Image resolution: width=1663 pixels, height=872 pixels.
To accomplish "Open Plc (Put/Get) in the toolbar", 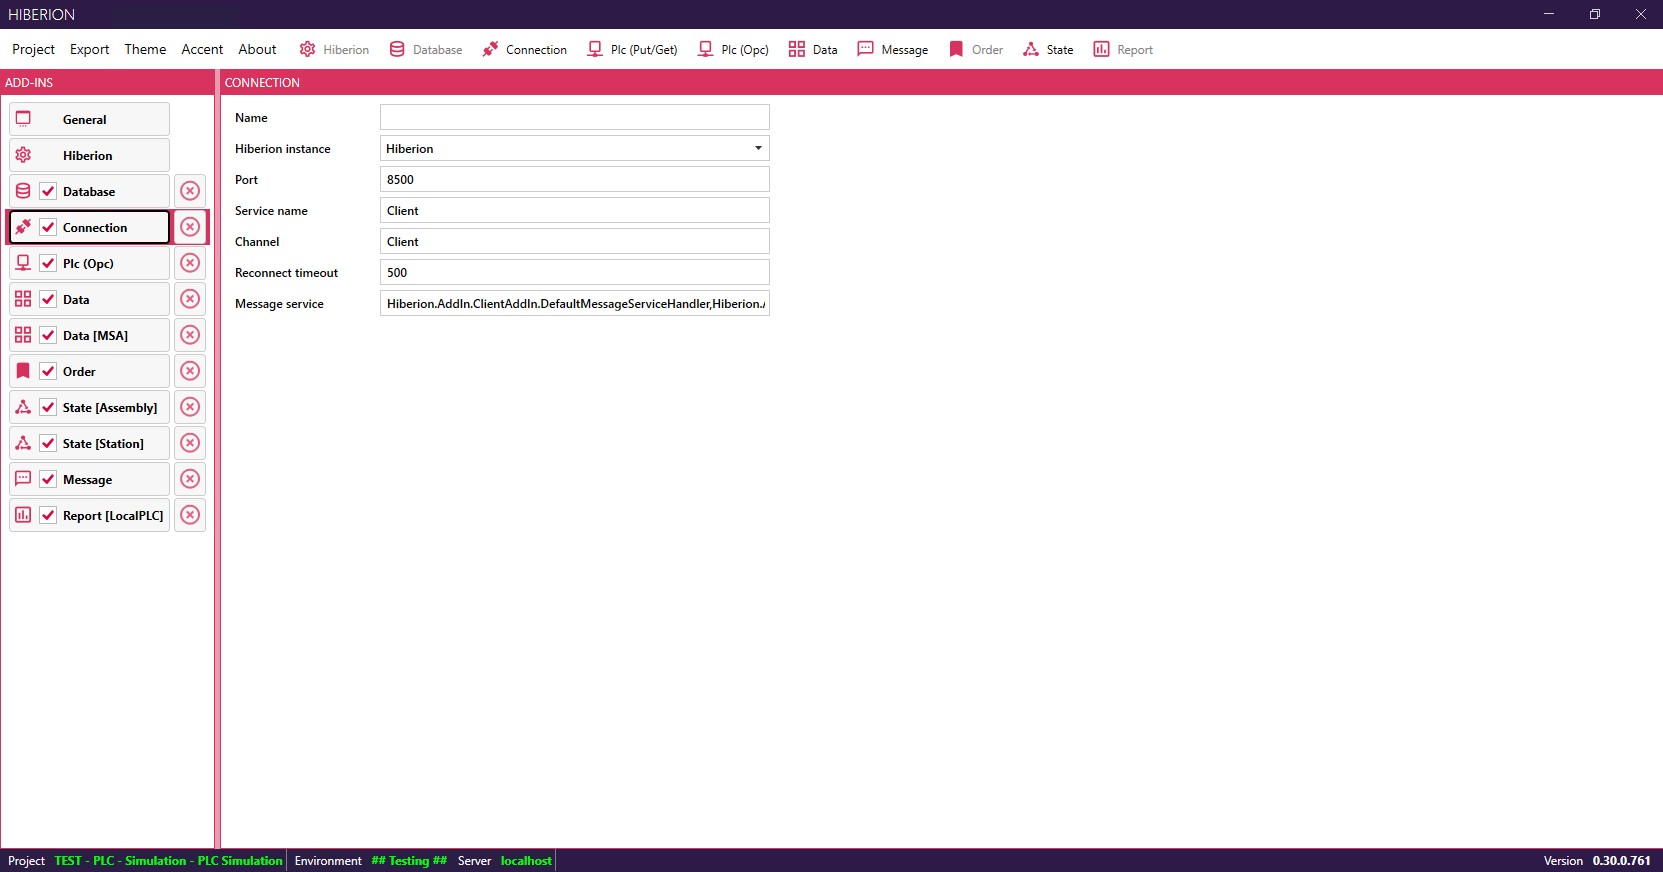I will (x=633, y=49).
